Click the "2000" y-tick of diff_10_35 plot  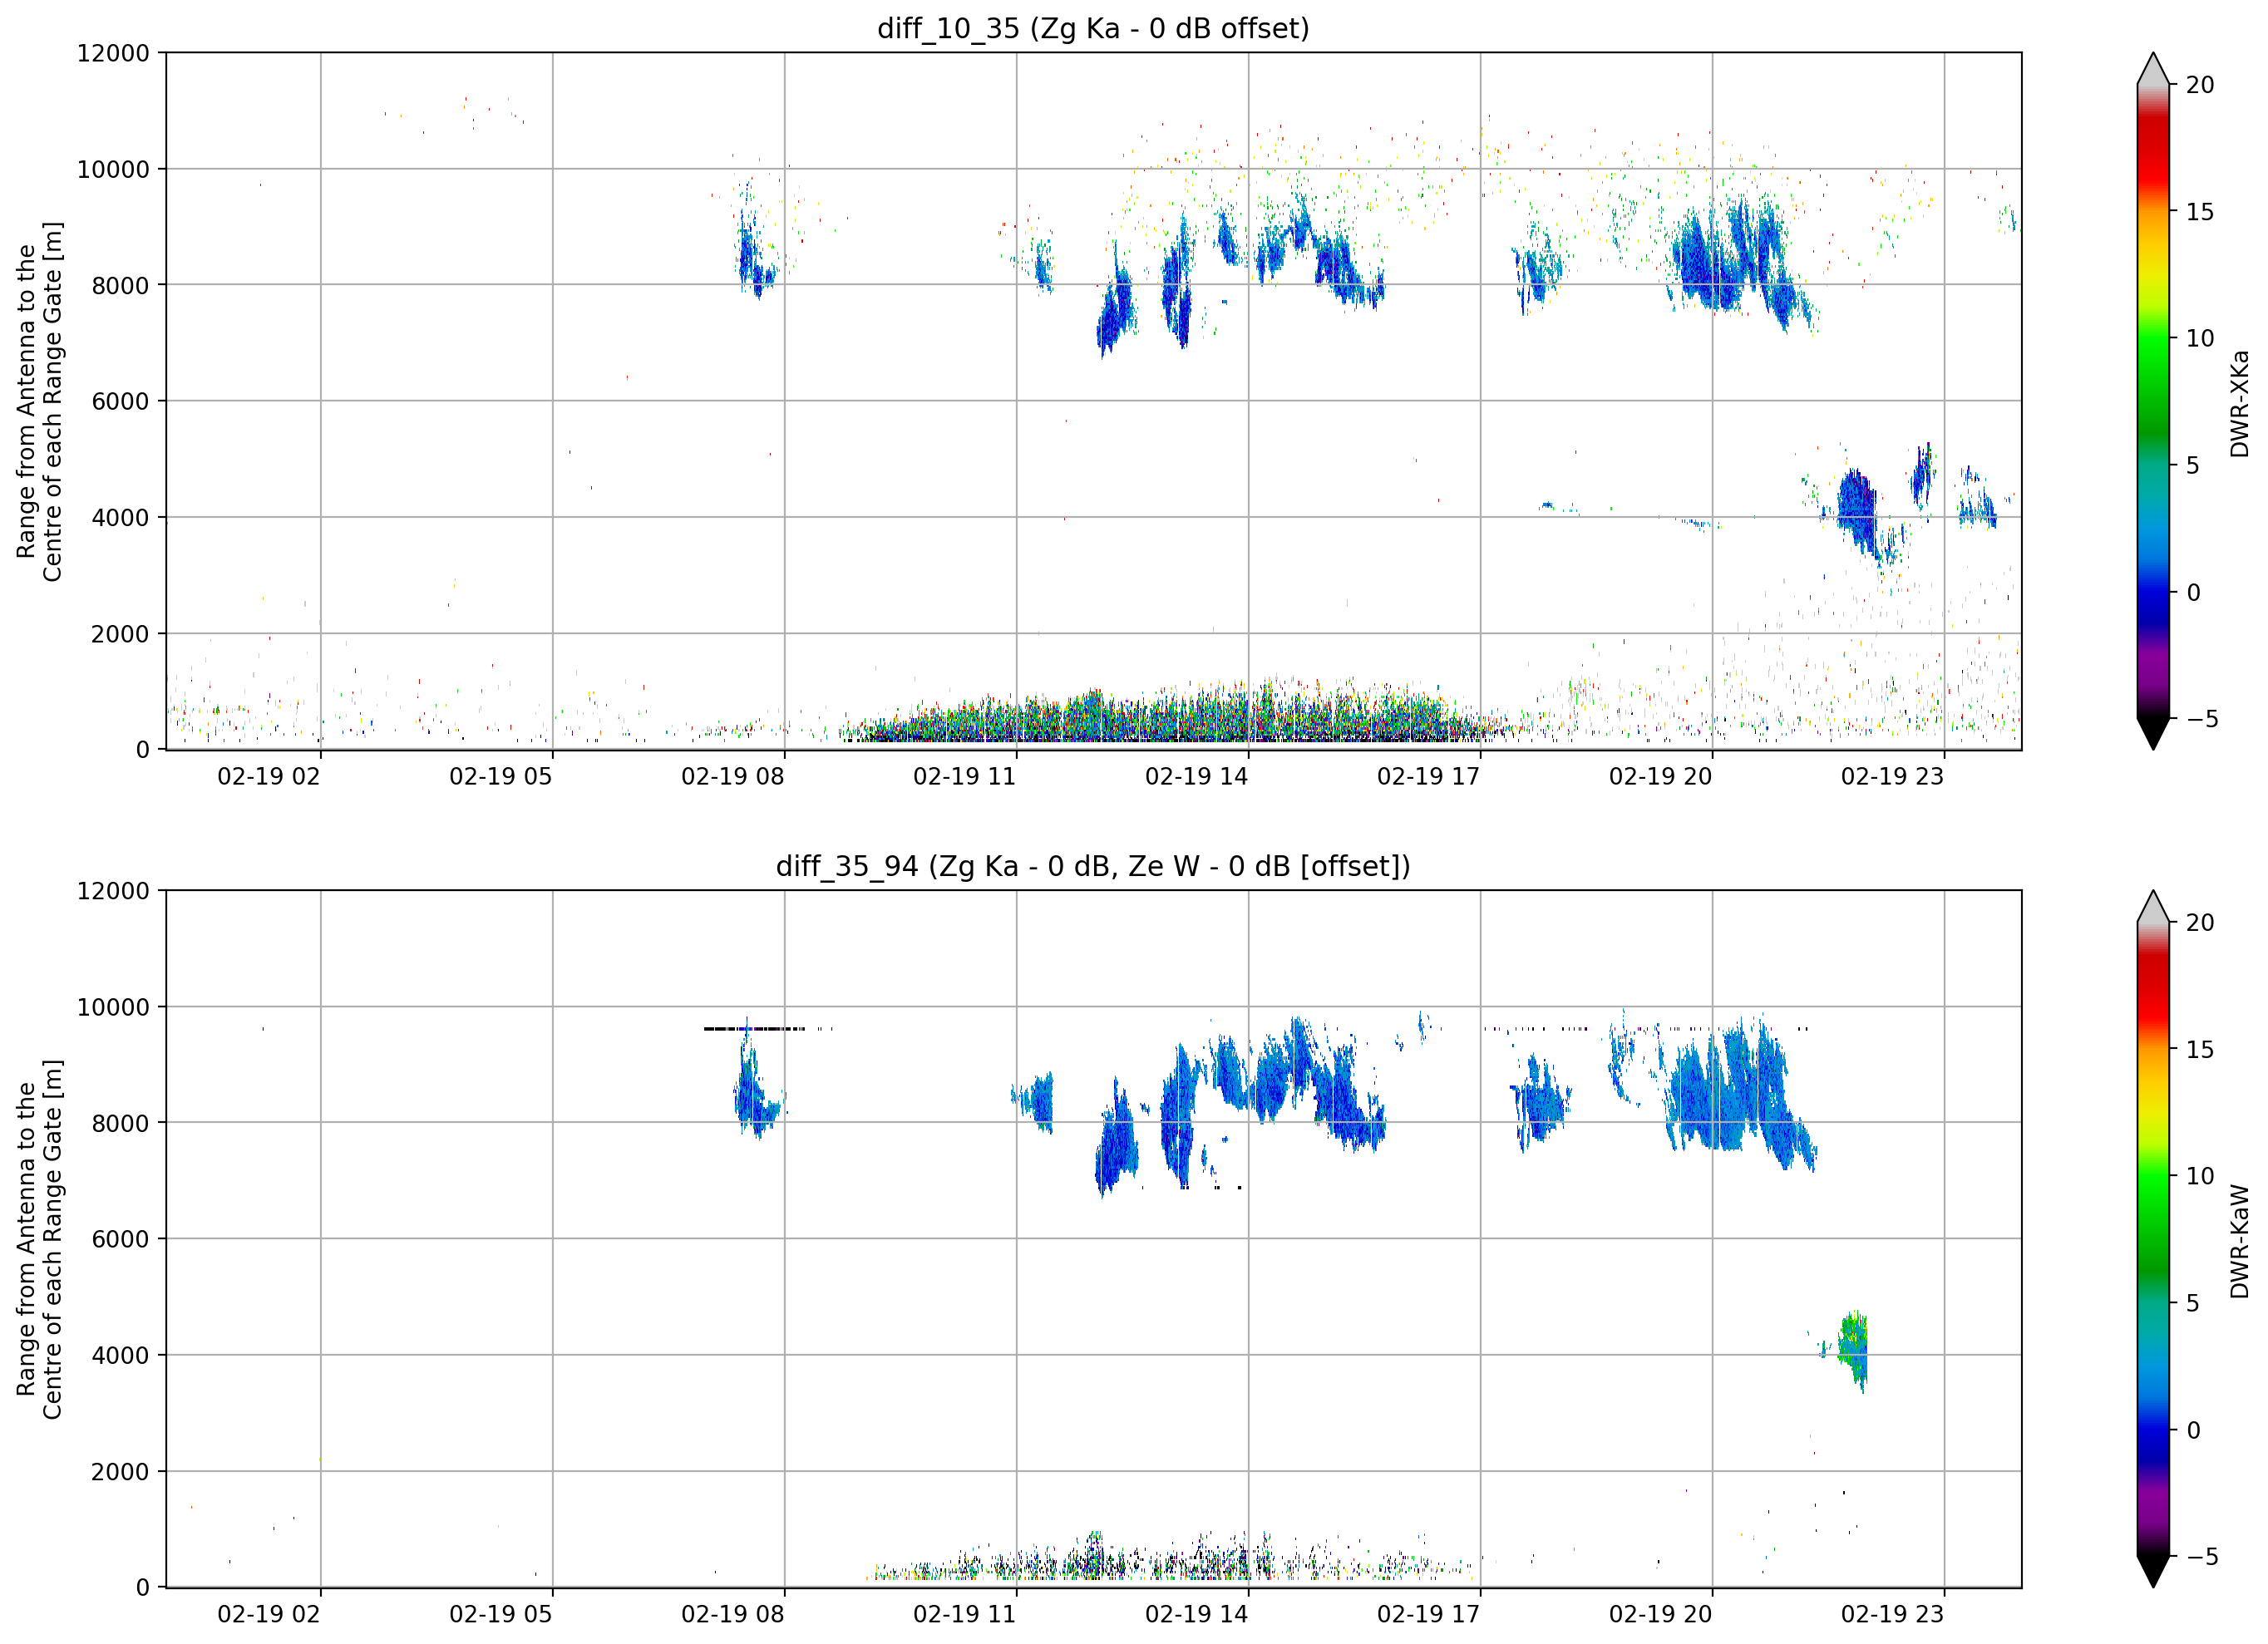click(x=120, y=634)
